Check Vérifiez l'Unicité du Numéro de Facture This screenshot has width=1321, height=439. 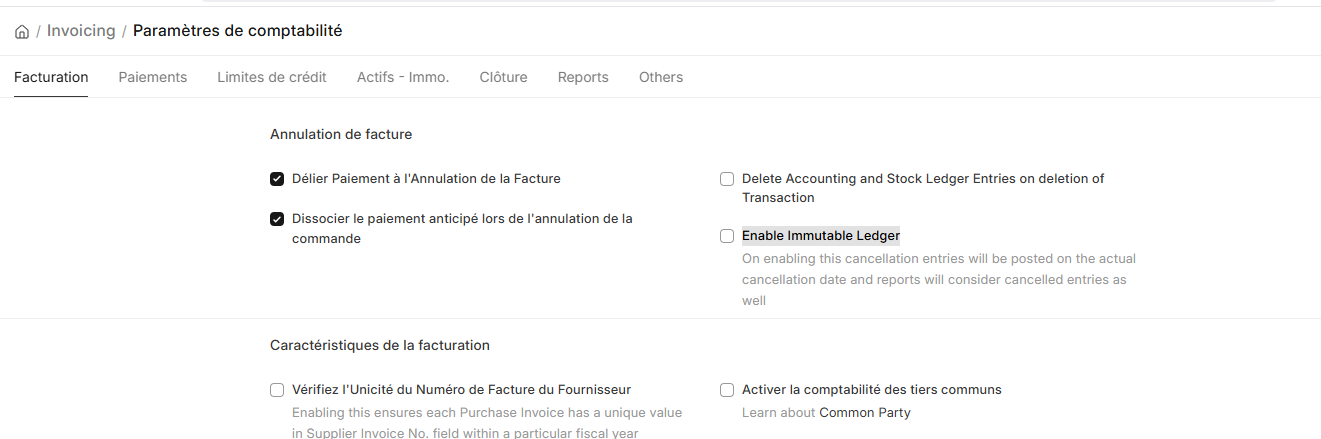coord(277,390)
